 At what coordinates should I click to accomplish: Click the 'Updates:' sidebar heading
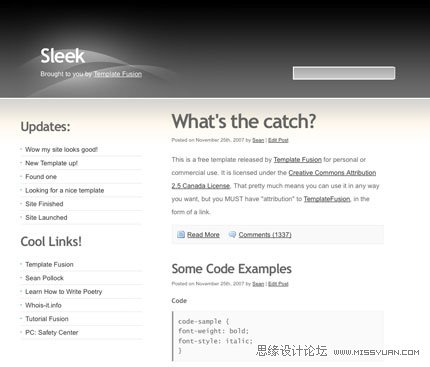click(x=45, y=127)
